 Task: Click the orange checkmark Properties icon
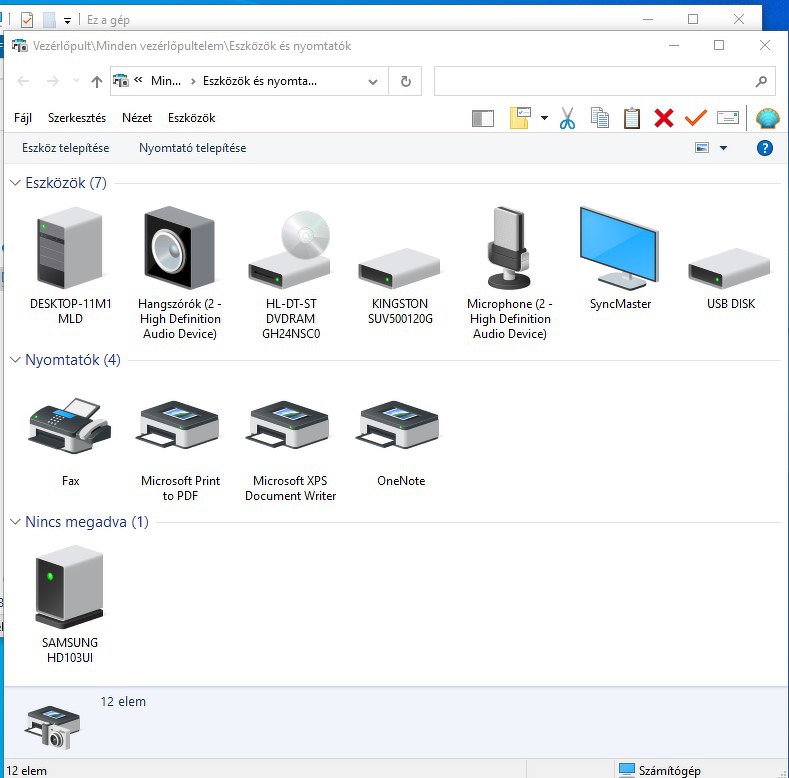[696, 118]
